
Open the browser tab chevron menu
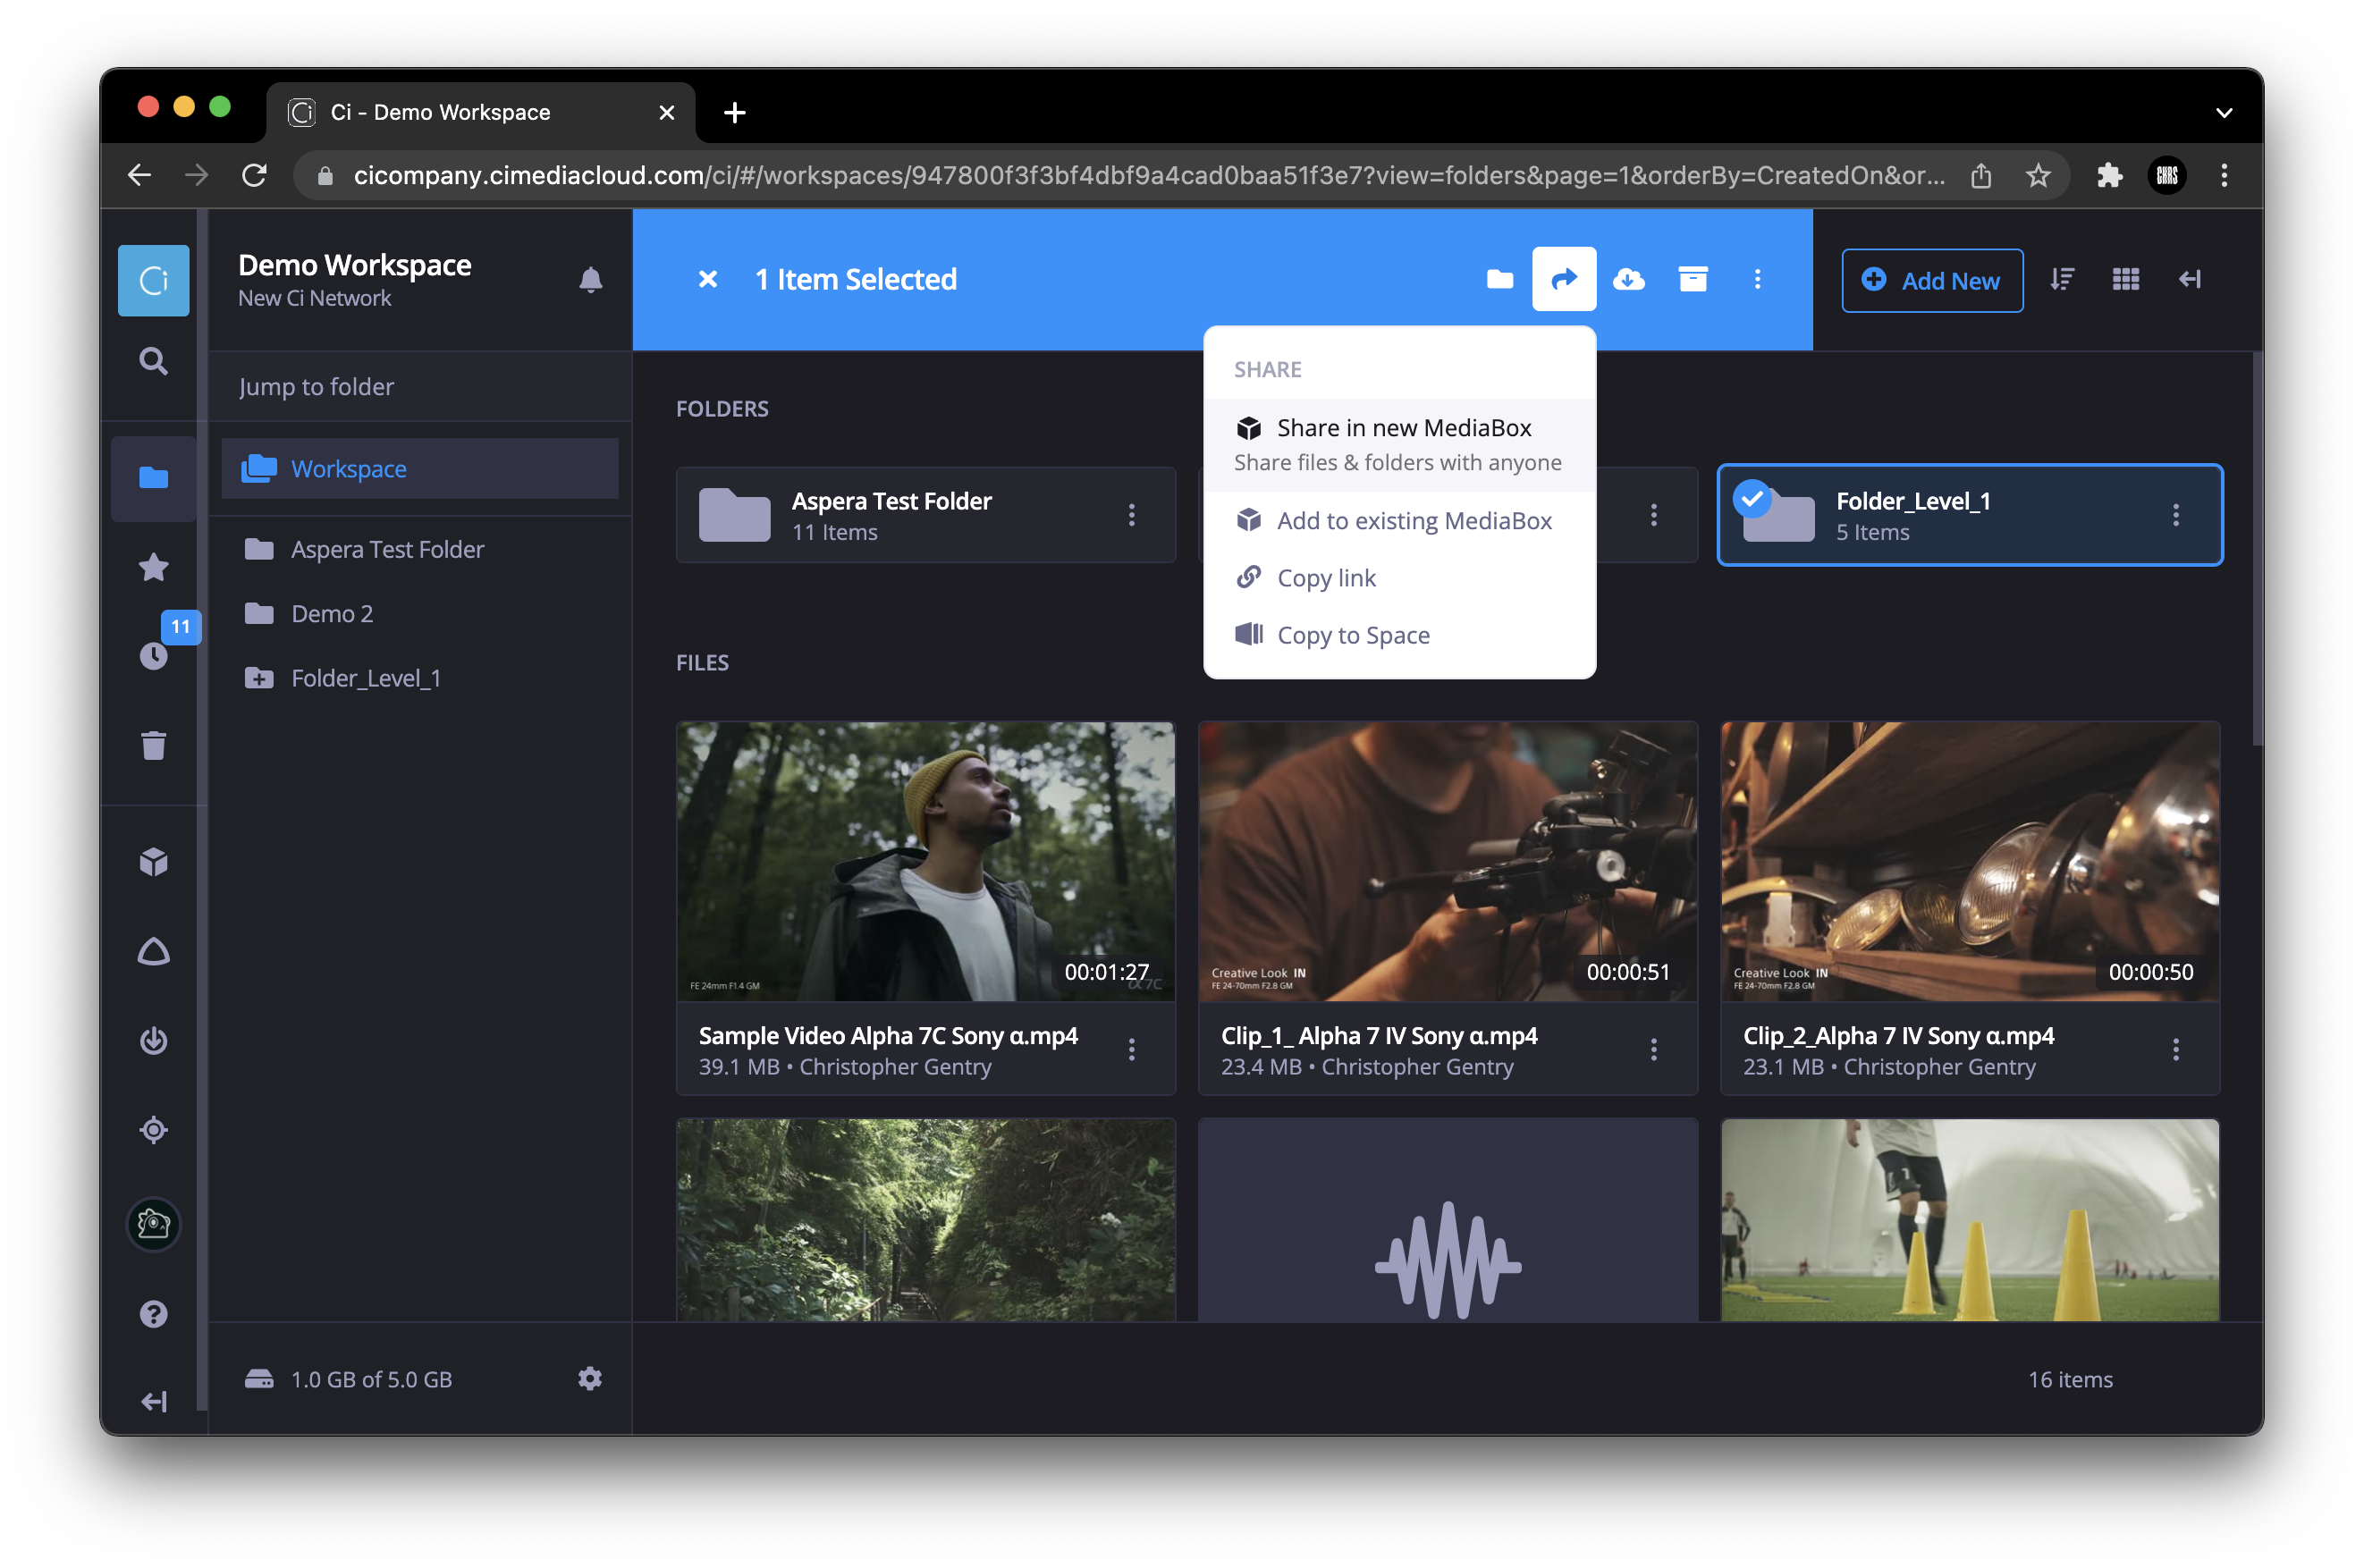pos(2225,112)
